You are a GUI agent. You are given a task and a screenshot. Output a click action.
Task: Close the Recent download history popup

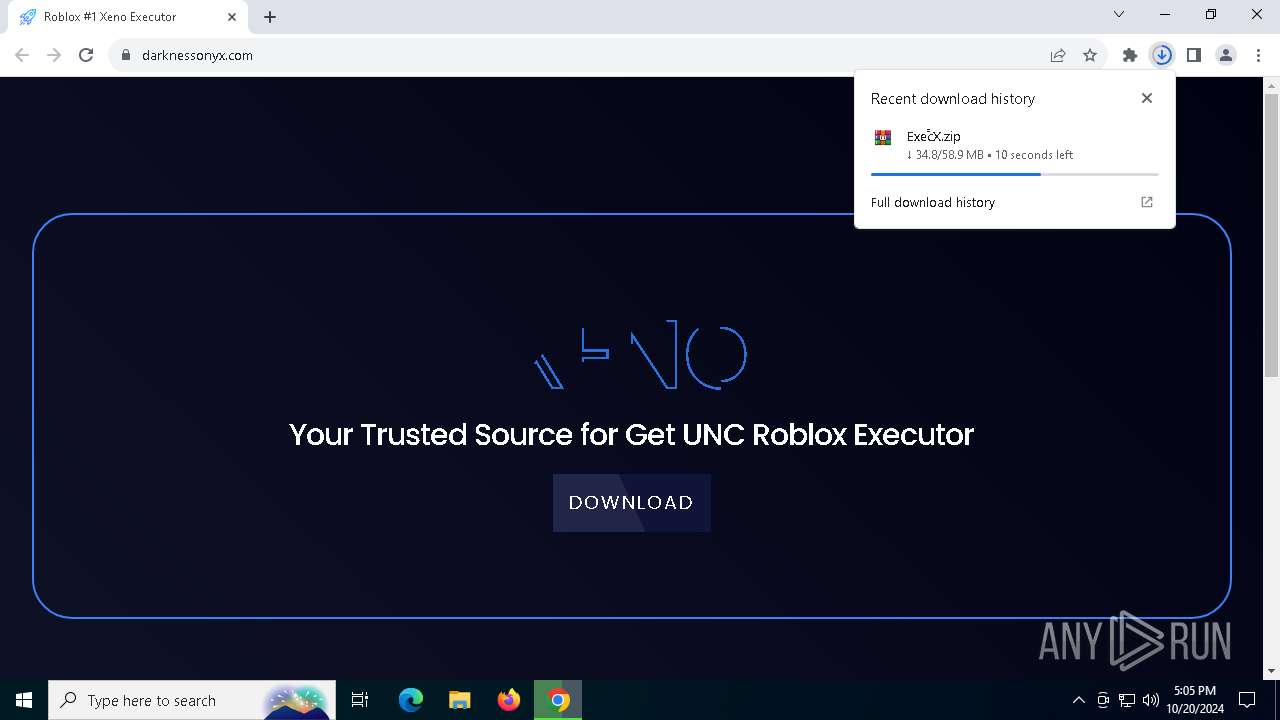[x=1147, y=98]
